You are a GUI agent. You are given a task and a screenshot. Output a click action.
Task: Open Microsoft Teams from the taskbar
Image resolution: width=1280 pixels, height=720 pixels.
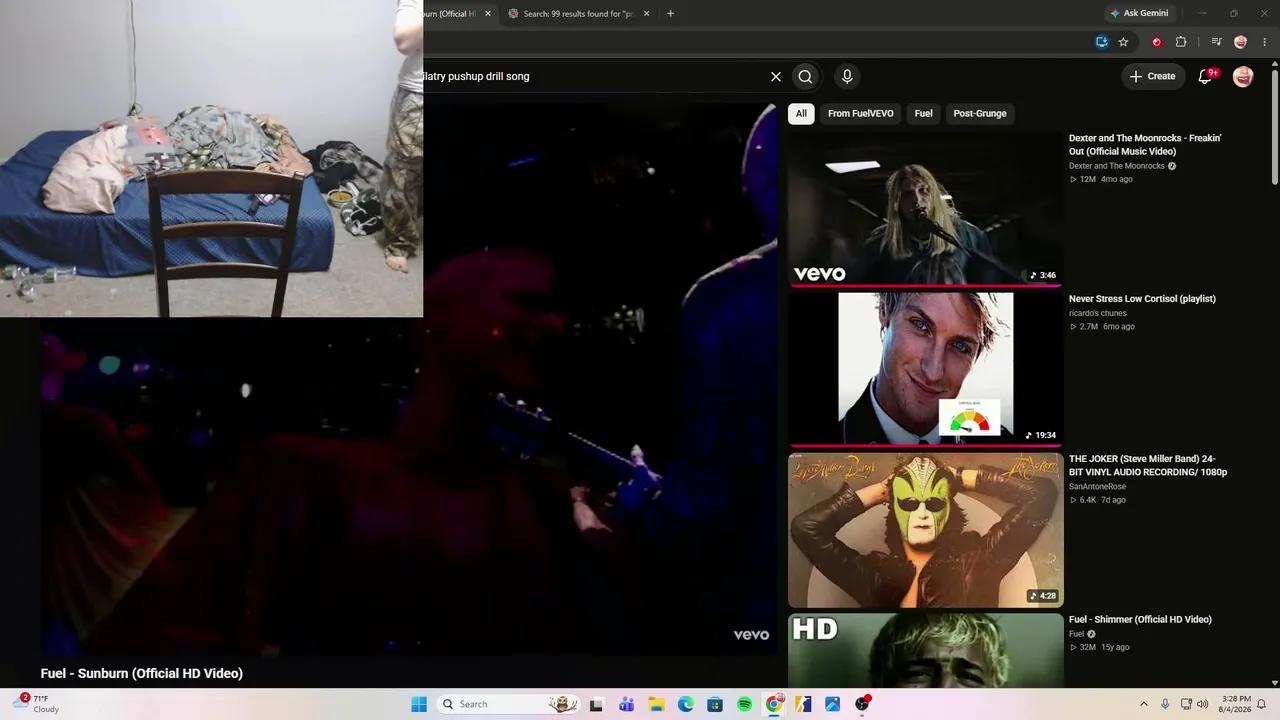click(627, 704)
